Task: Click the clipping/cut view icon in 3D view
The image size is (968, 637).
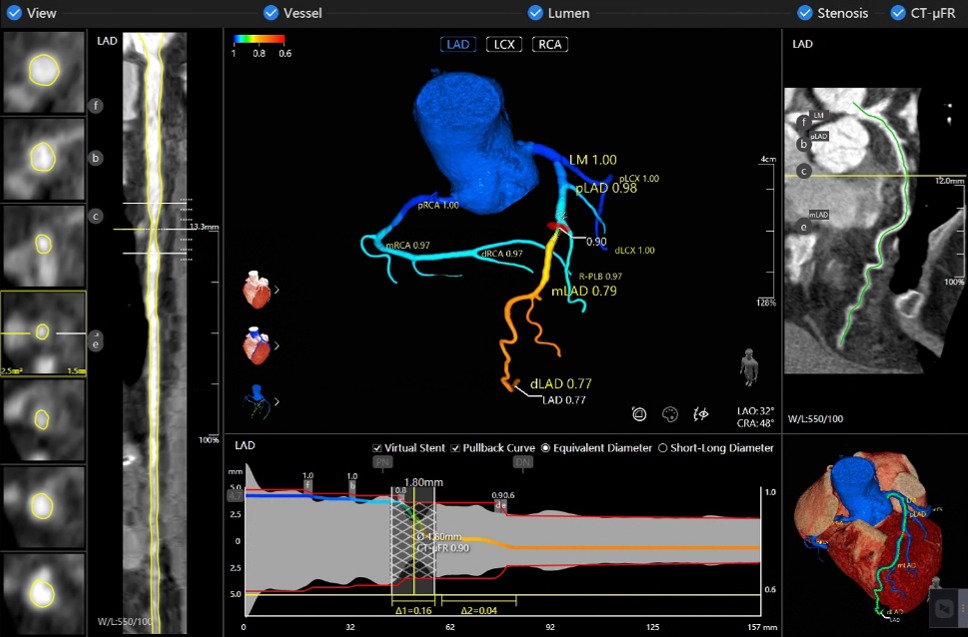Action: tap(639, 414)
